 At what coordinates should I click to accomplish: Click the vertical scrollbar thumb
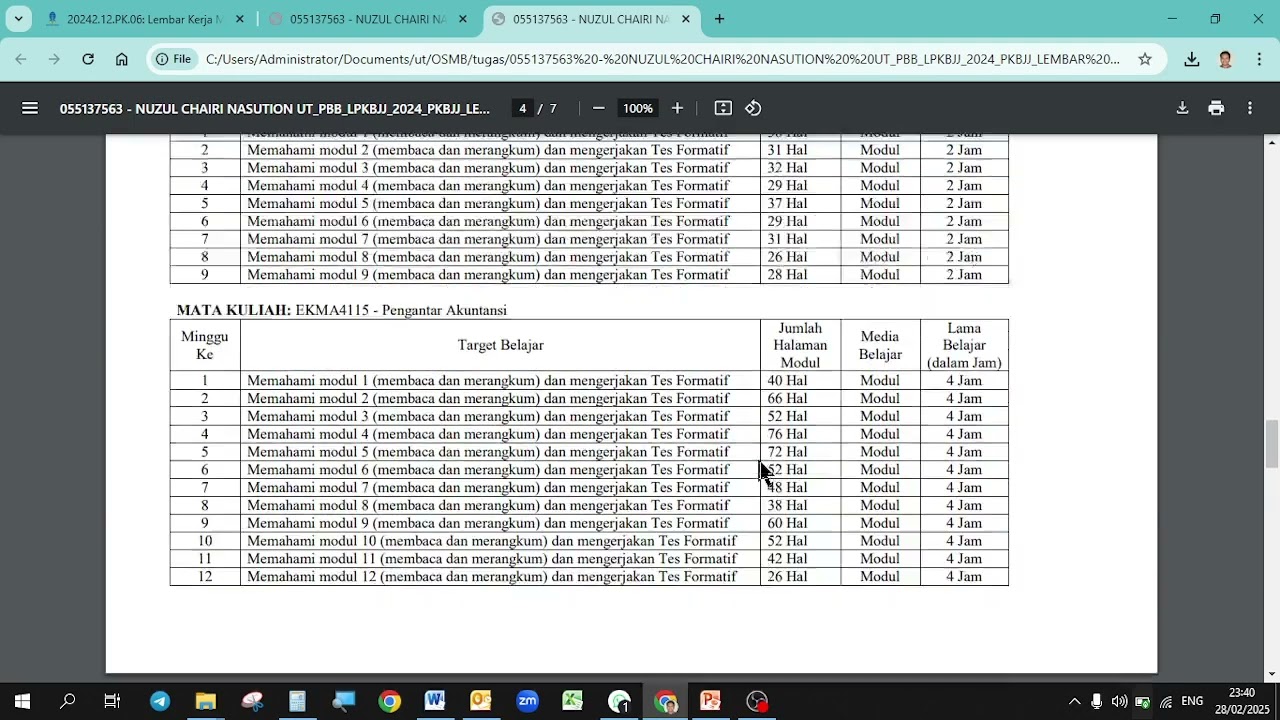pyautogui.click(x=1272, y=444)
